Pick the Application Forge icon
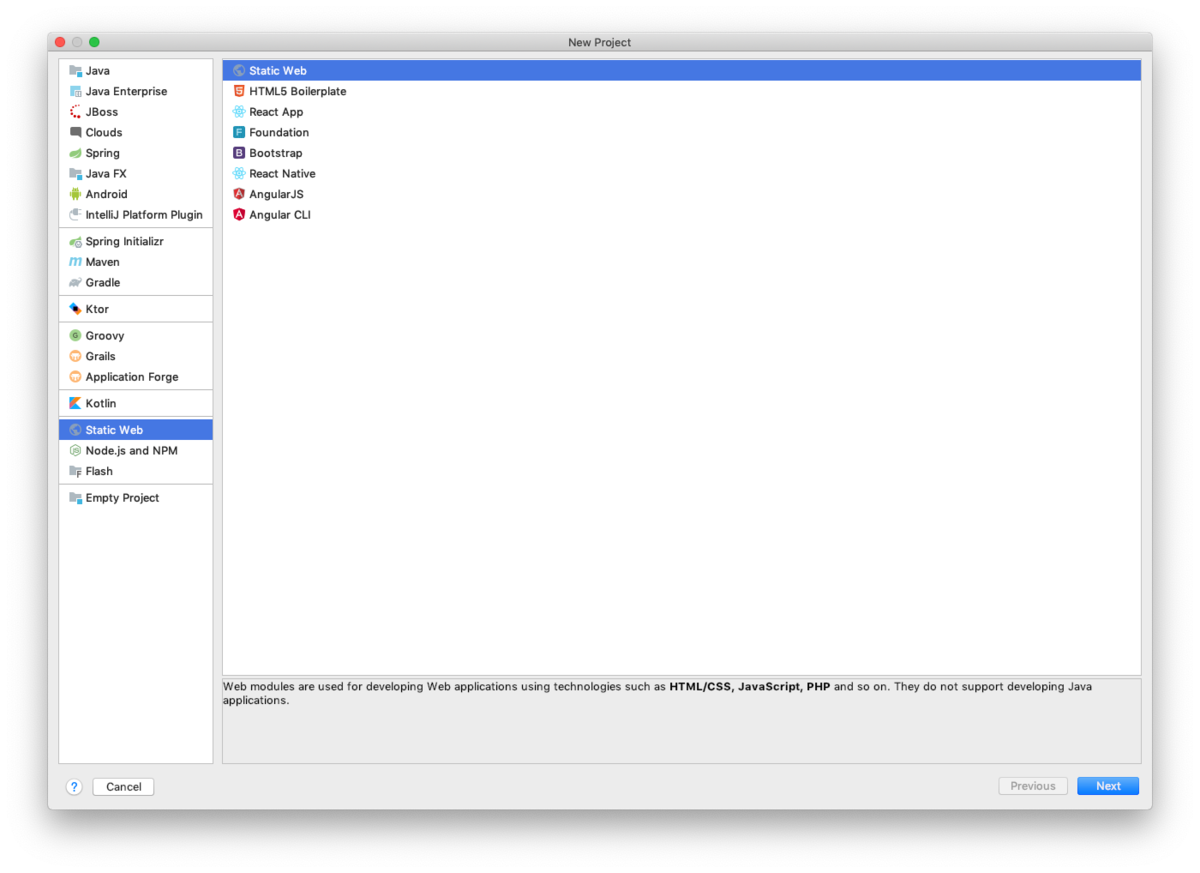 point(75,377)
